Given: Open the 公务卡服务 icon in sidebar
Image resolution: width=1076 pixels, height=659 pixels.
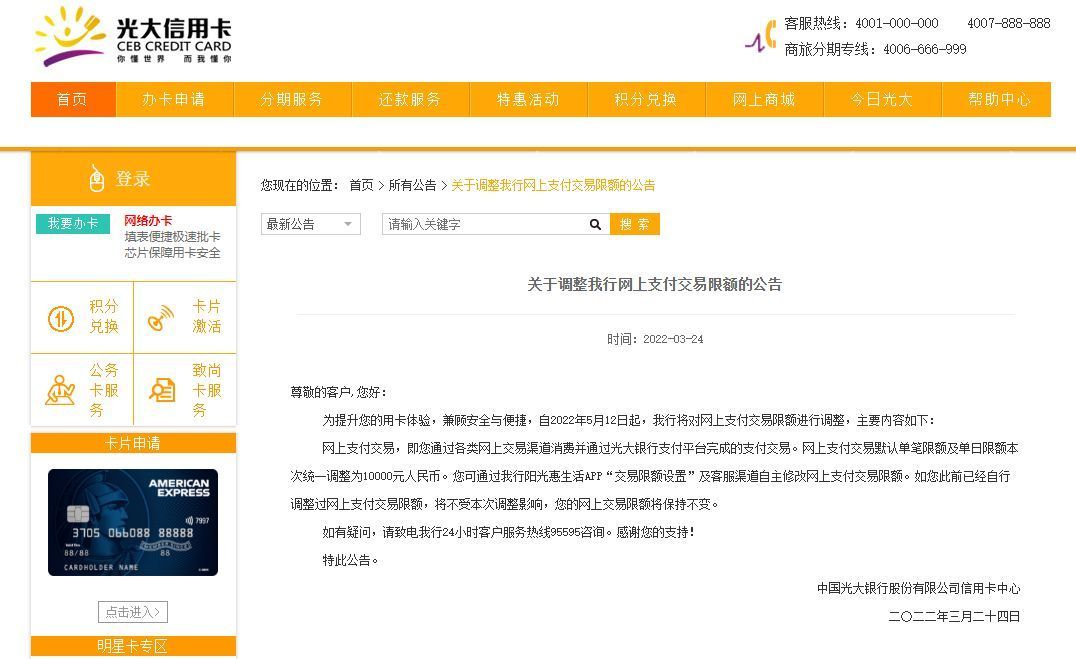Looking at the screenshot, I should (x=61, y=390).
